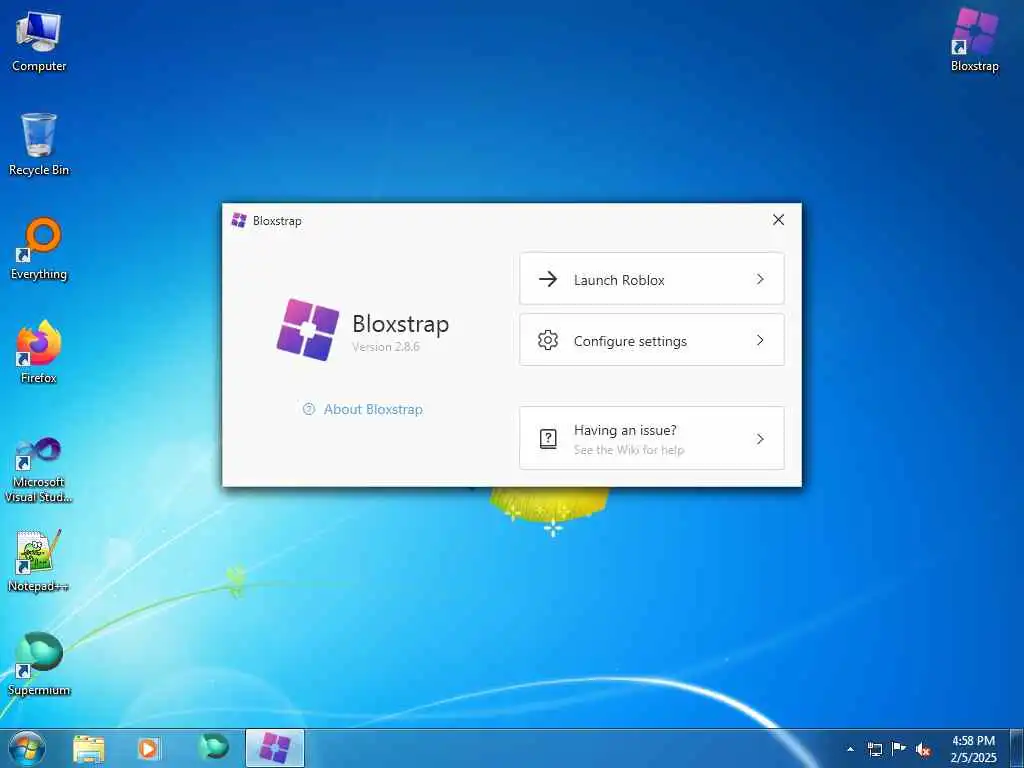Open Supermium from the taskbar
The width and height of the screenshot is (1024, 768).
tap(213, 748)
